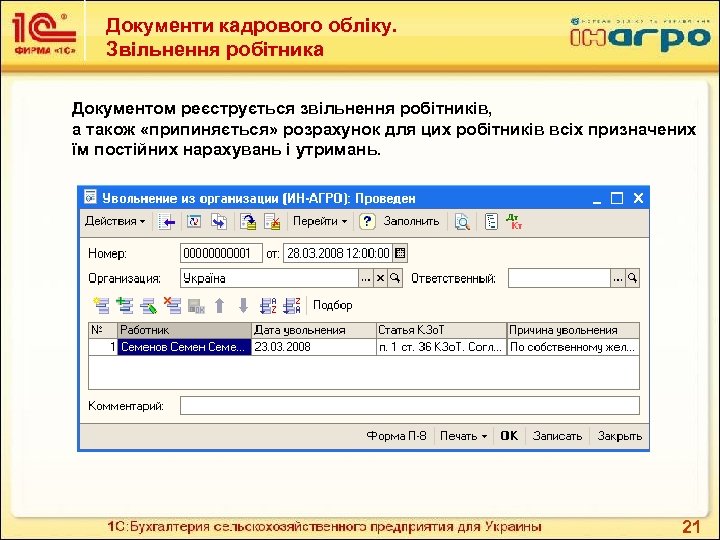
Task: Click the ellipsis select button of Ответственный
Action: (x=618, y=278)
